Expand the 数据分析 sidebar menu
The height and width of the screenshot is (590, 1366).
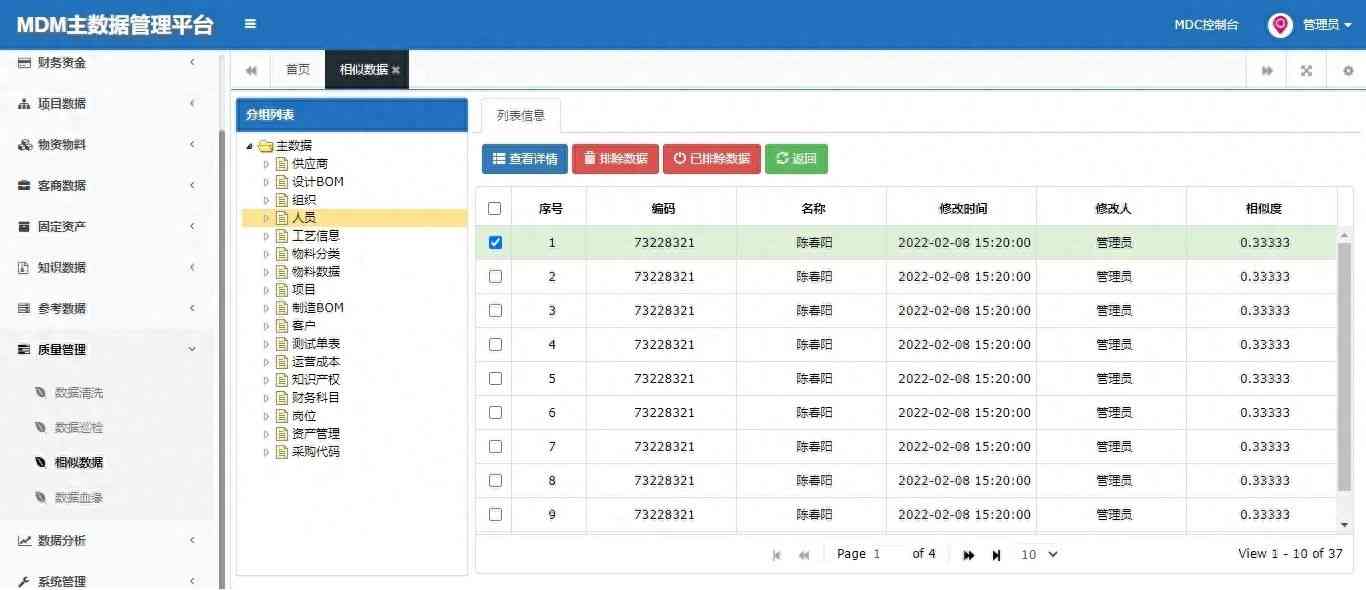pos(107,541)
